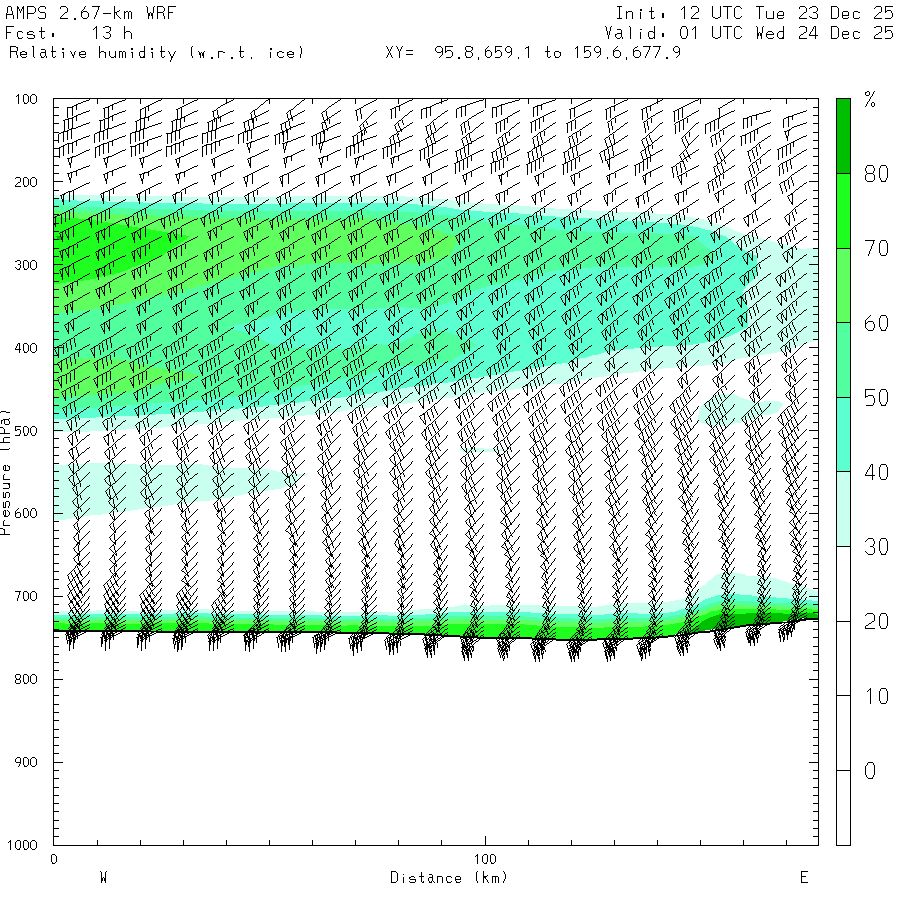900x900 pixels.
Task: Click the 400 hPa pressure axis label
Action: point(26,348)
